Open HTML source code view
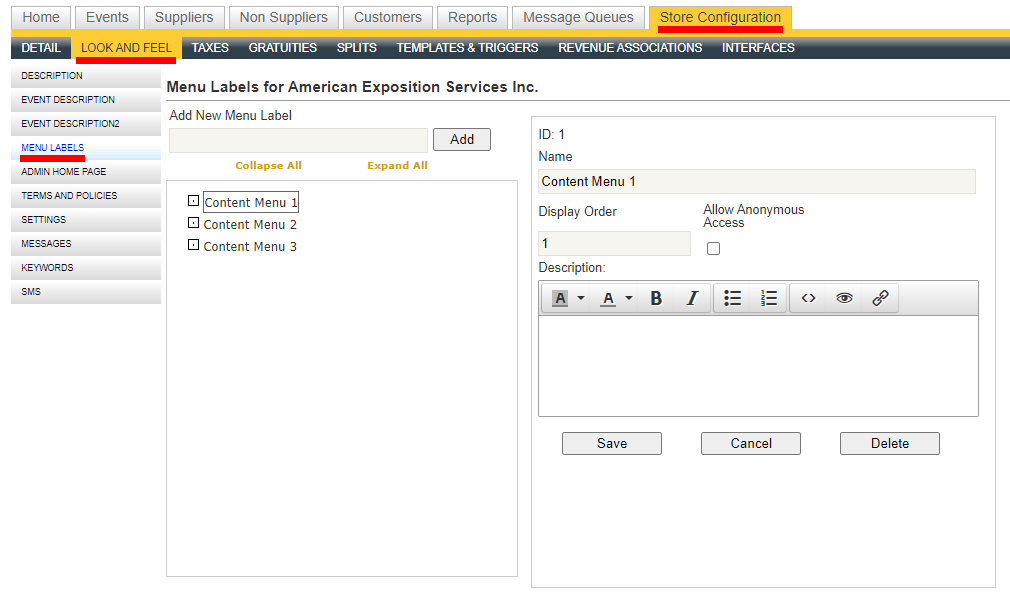The image size is (1010, 593). click(809, 298)
